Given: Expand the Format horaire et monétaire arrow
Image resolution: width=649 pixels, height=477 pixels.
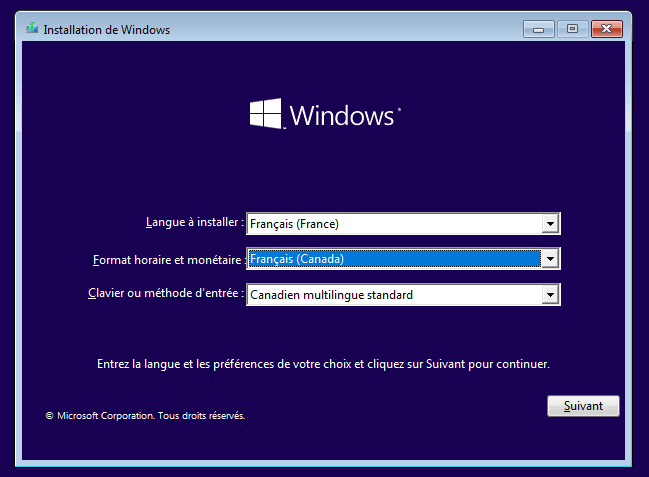Looking at the screenshot, I should pos(550,259).
